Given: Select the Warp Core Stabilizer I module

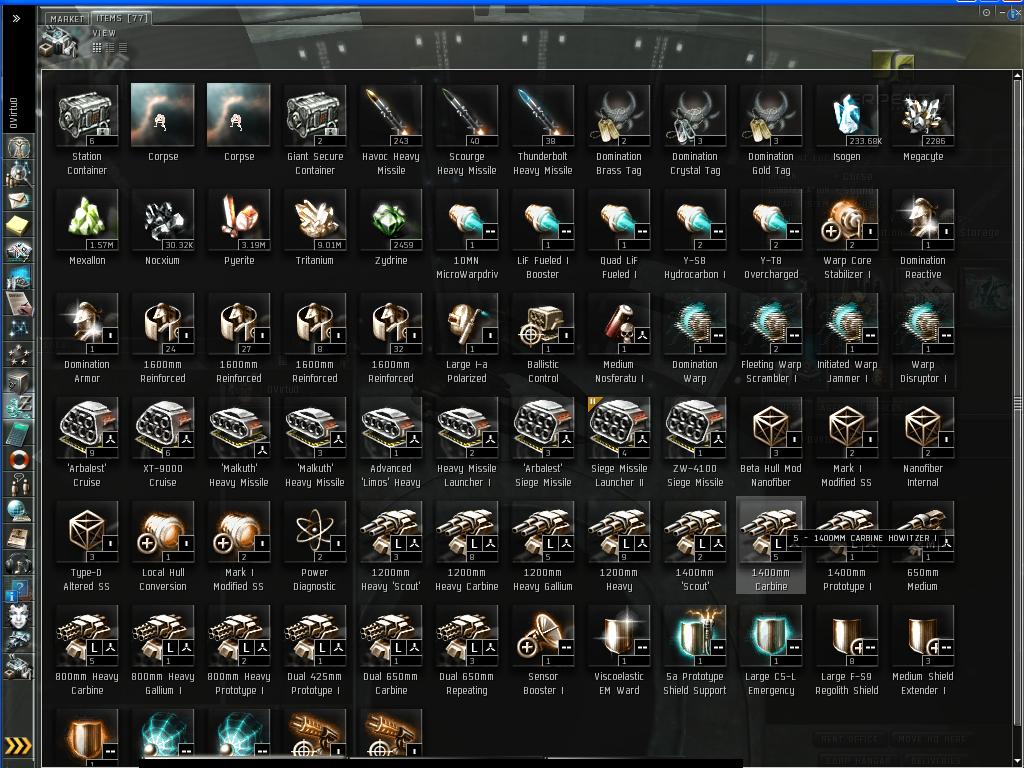Looking at the screenshot, I should click(x=847, y=235).
